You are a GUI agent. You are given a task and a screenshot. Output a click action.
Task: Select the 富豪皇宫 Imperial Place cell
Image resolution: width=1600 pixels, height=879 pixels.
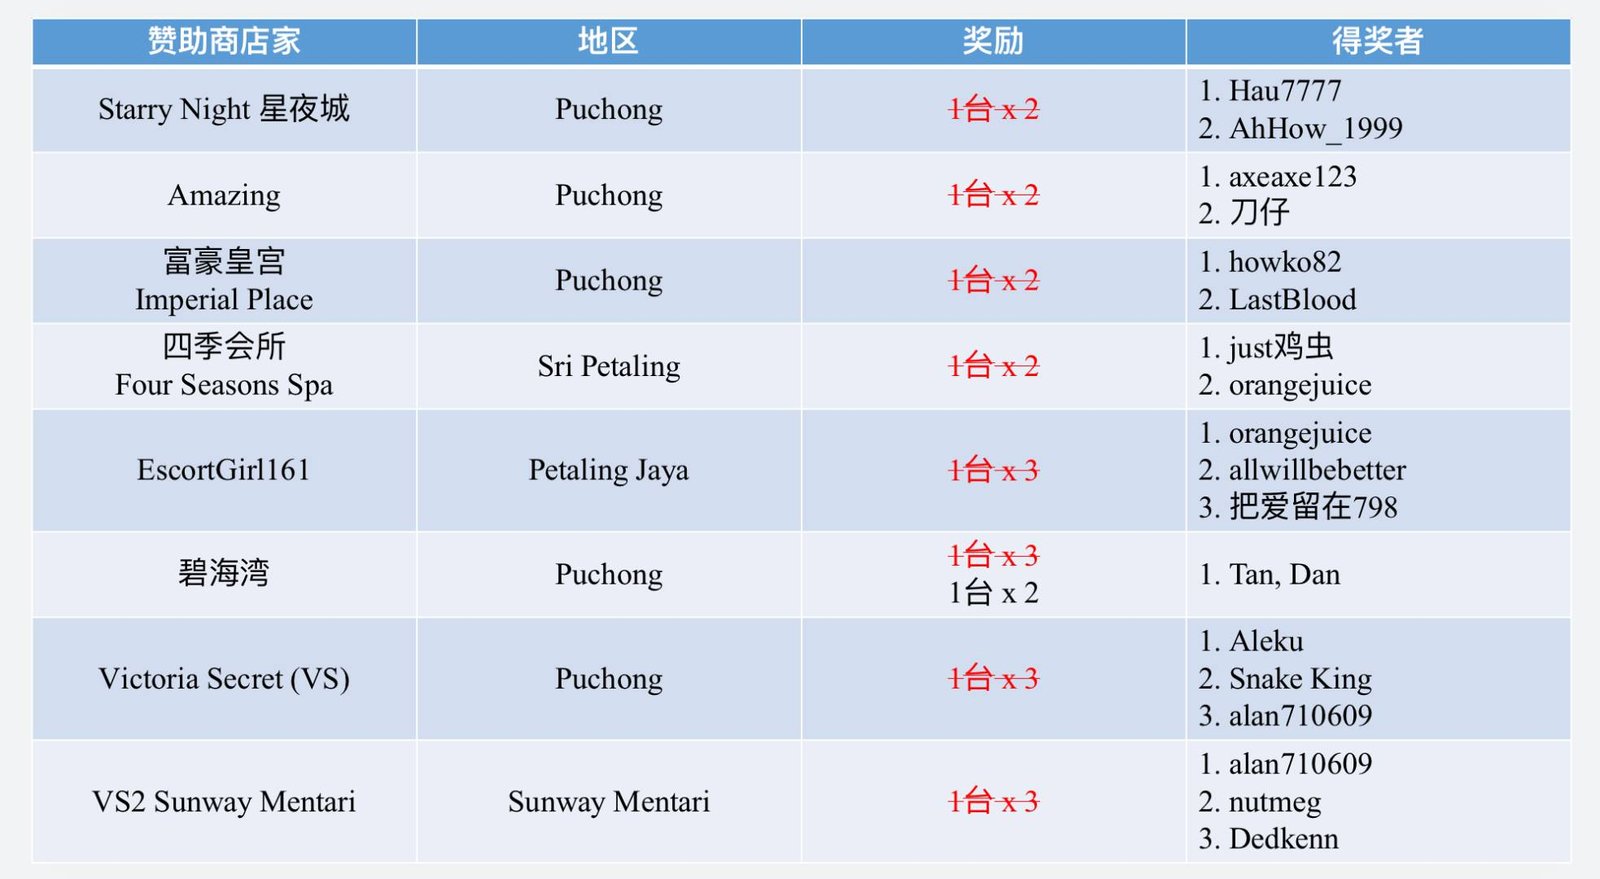click(224, 281)
